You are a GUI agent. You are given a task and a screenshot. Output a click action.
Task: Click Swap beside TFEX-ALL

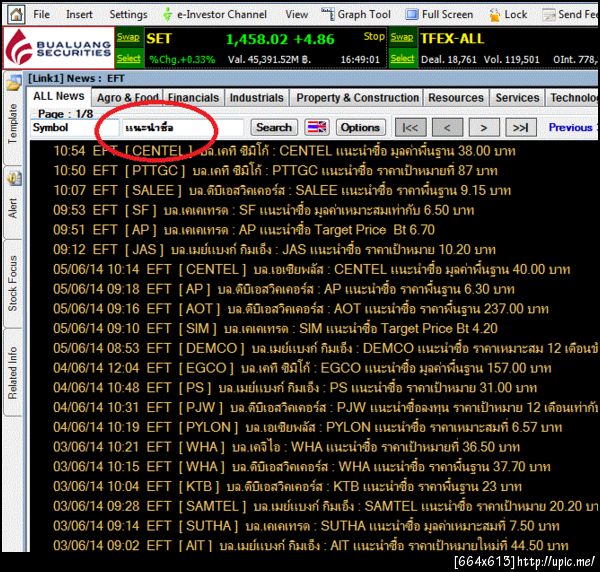[x=402, y=37]
